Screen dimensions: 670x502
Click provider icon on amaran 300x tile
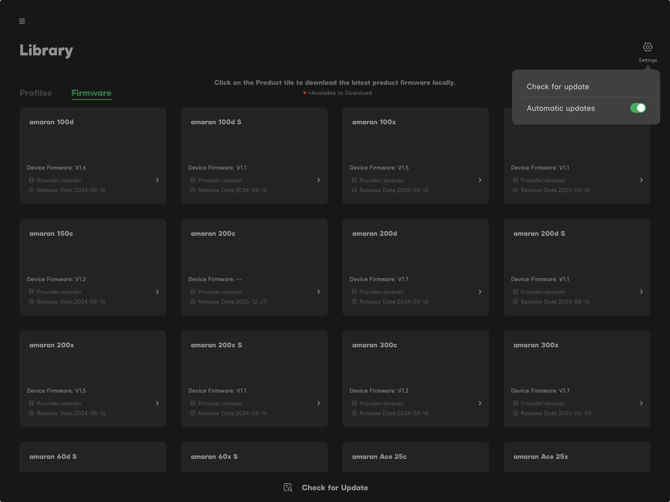click(515, 403)
